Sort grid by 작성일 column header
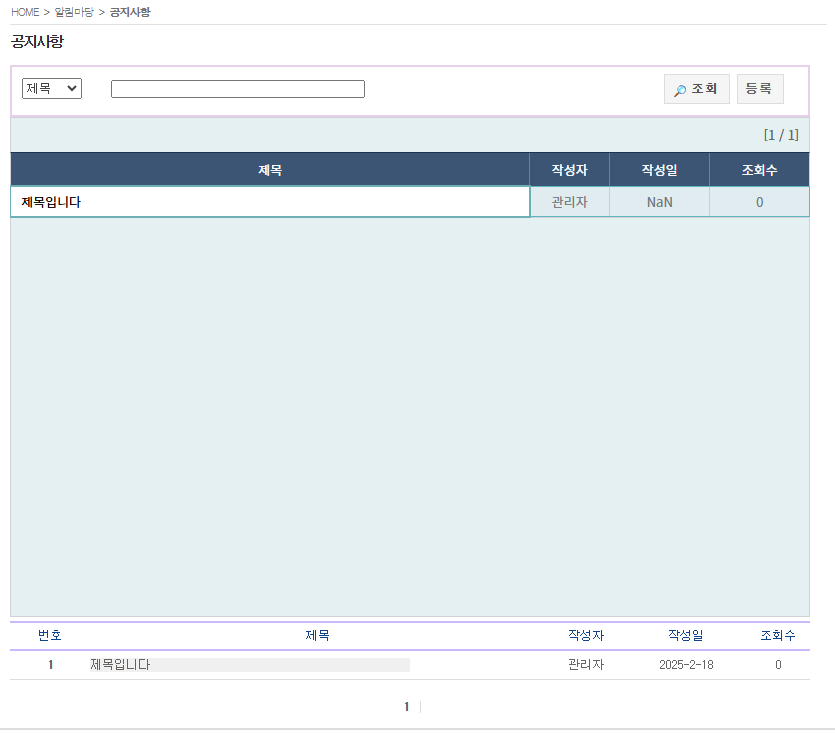835x754 pixels. [x=659, y=170]
